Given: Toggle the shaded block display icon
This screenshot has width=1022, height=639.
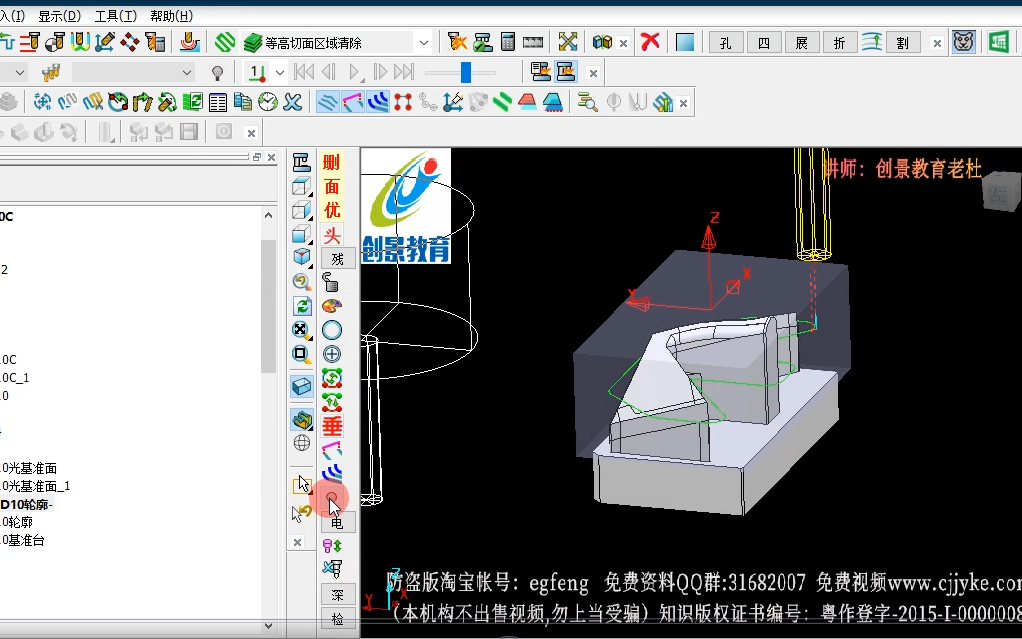Looking at the screenshot, I should click(302, 387).
